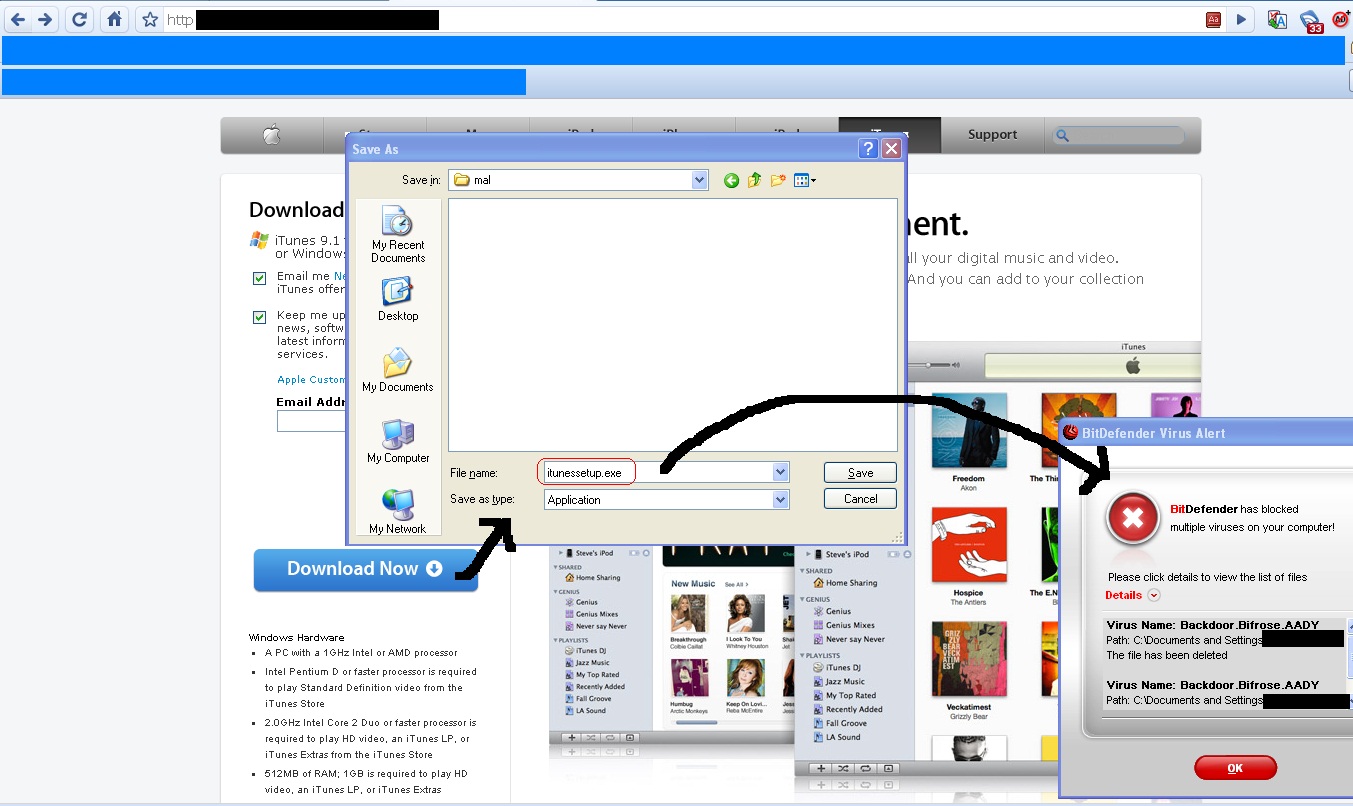Screen dimensions: 1353x806
Task: Cancel the Save As dialog
Action: [x=860, y=499]
